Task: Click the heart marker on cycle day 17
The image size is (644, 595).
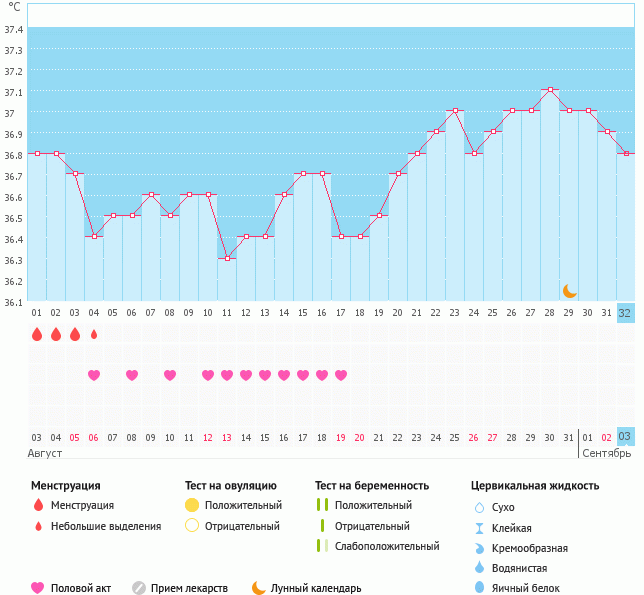Action: (x=341, y=375)
